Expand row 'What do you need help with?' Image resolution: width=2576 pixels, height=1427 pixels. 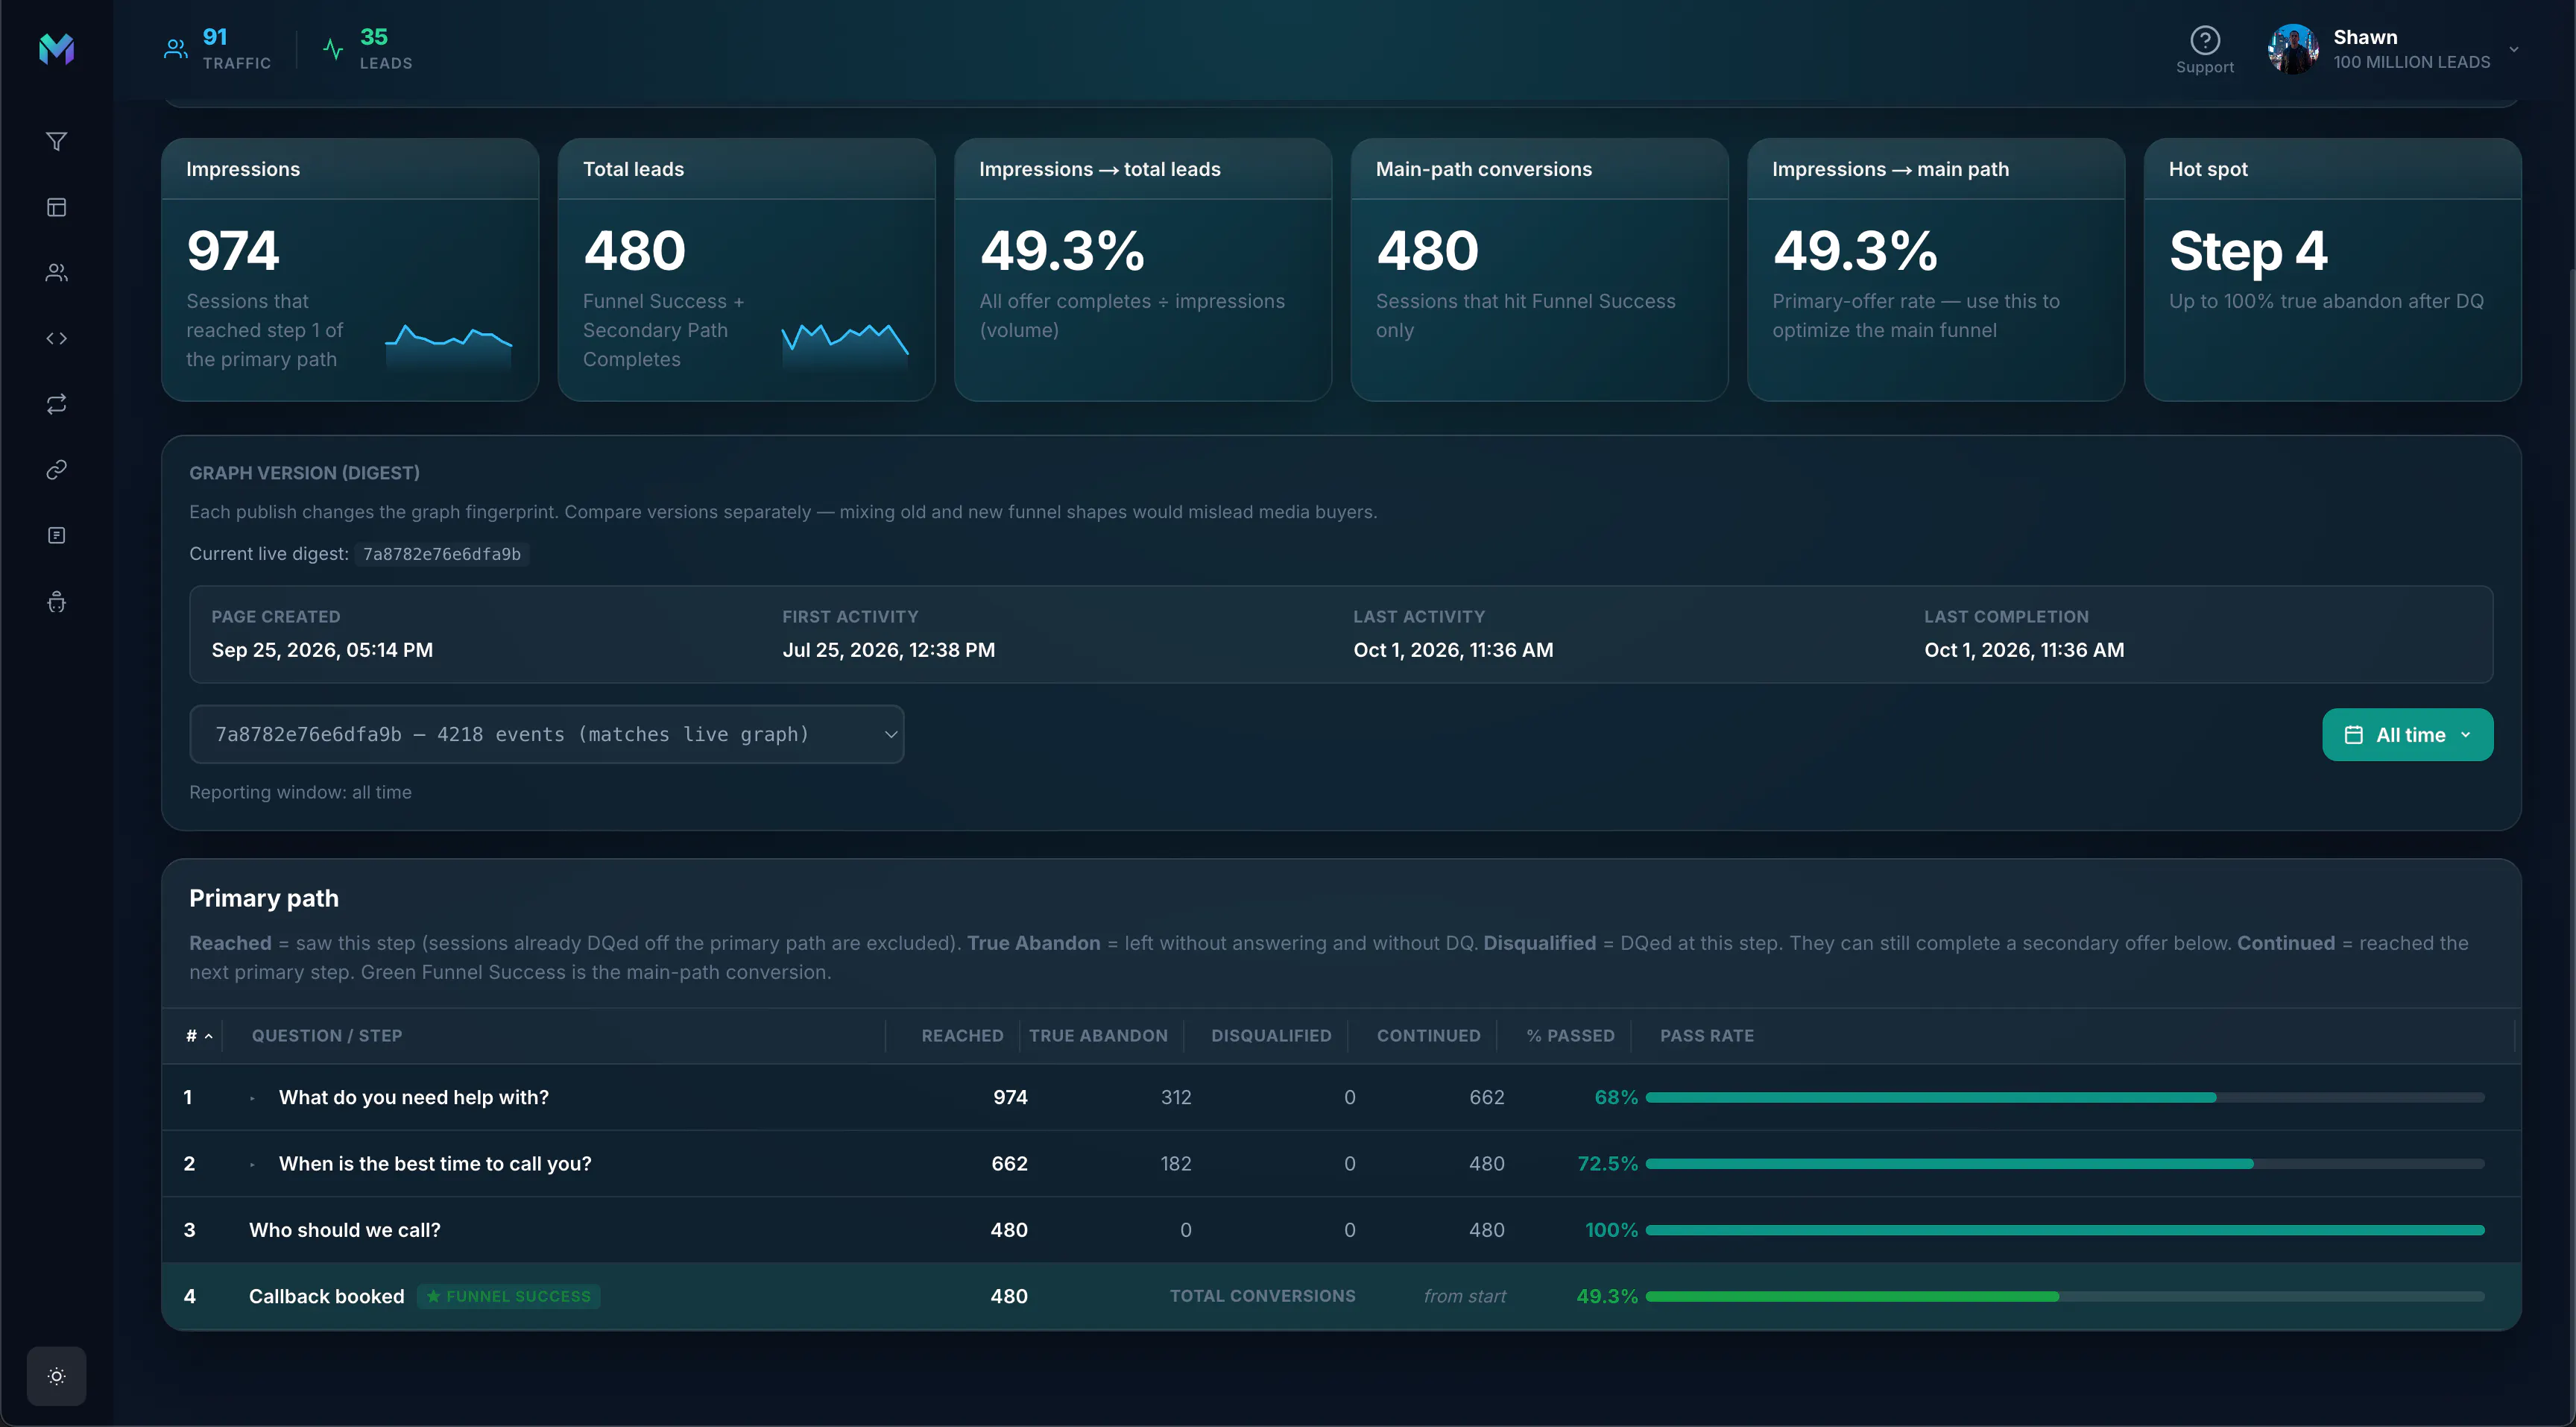coord(252,1098)
